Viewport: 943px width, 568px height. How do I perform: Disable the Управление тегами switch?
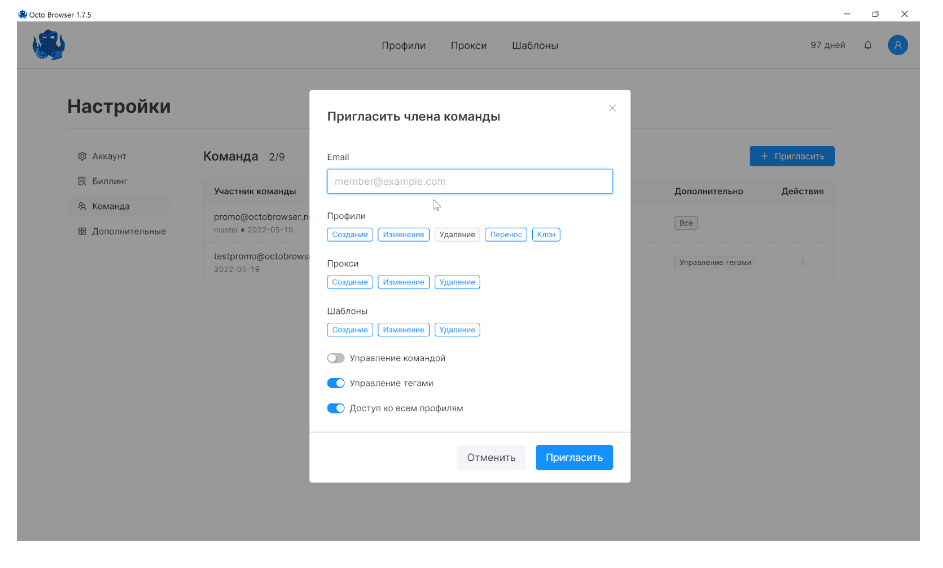(x=336, y=383)
